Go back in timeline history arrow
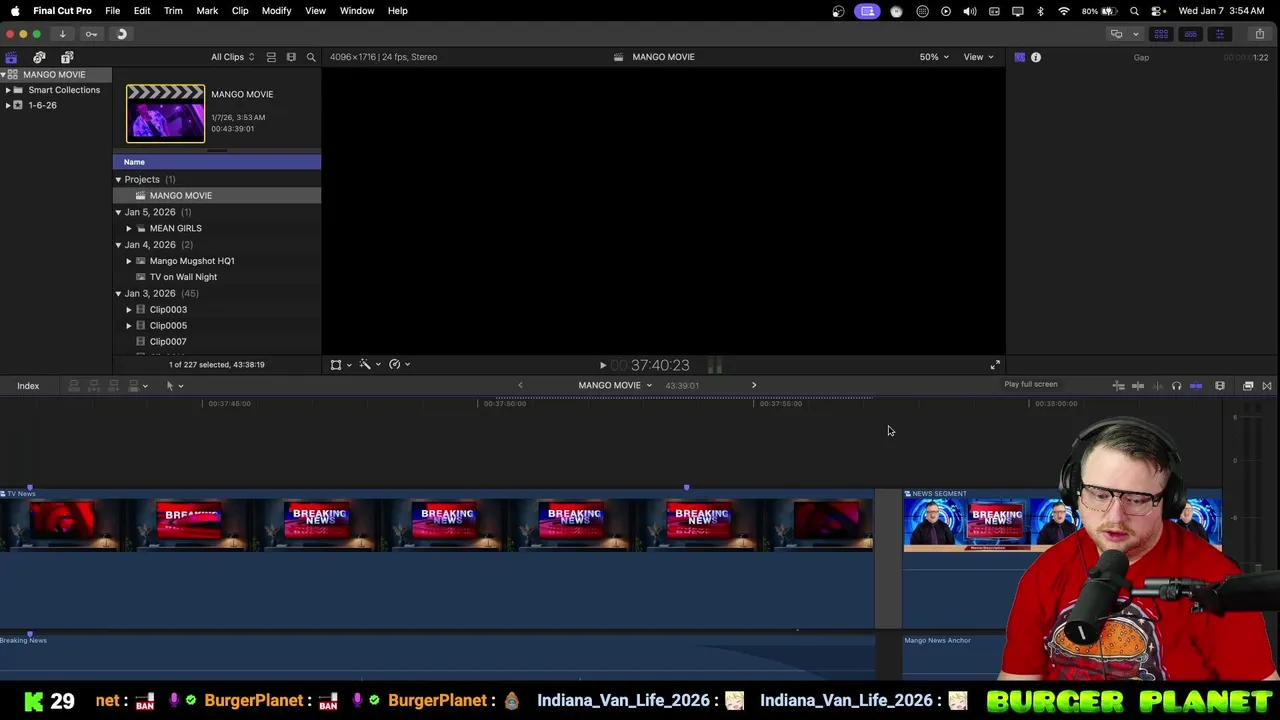This screenshot has width=1280, height=720. click(x=520, y=386)
